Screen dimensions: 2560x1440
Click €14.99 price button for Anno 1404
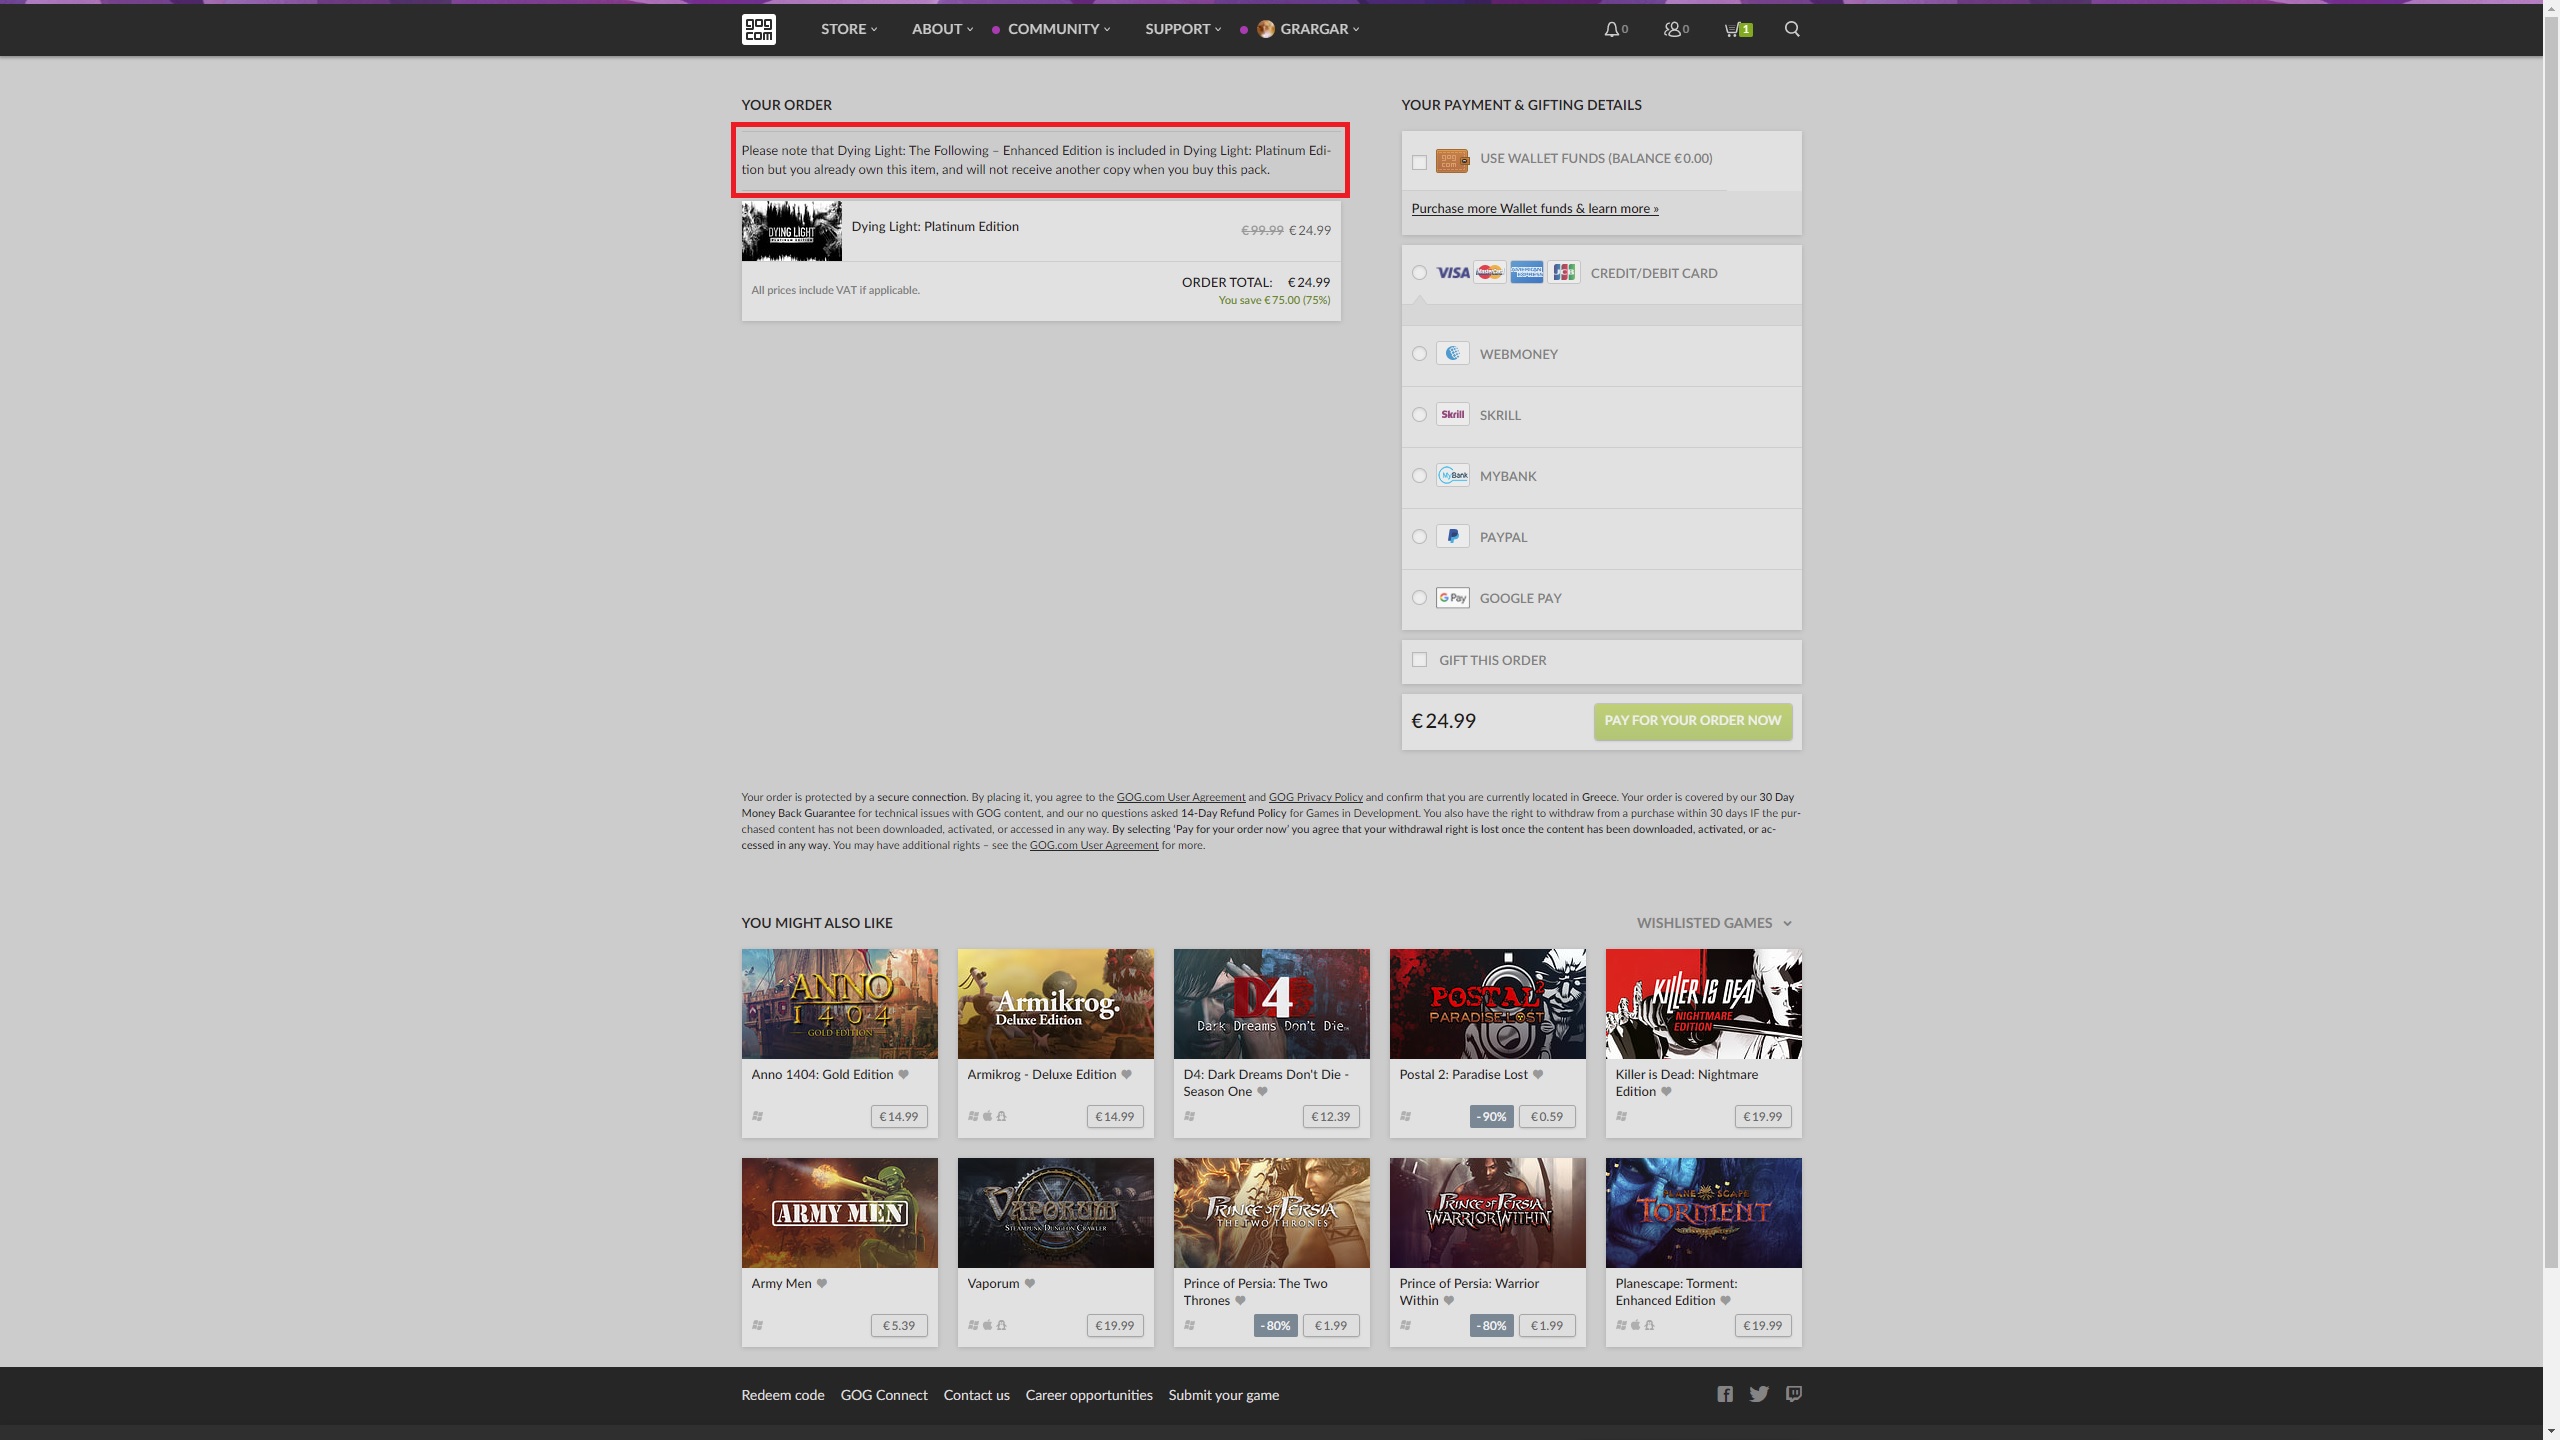[x=898, y=1116]
